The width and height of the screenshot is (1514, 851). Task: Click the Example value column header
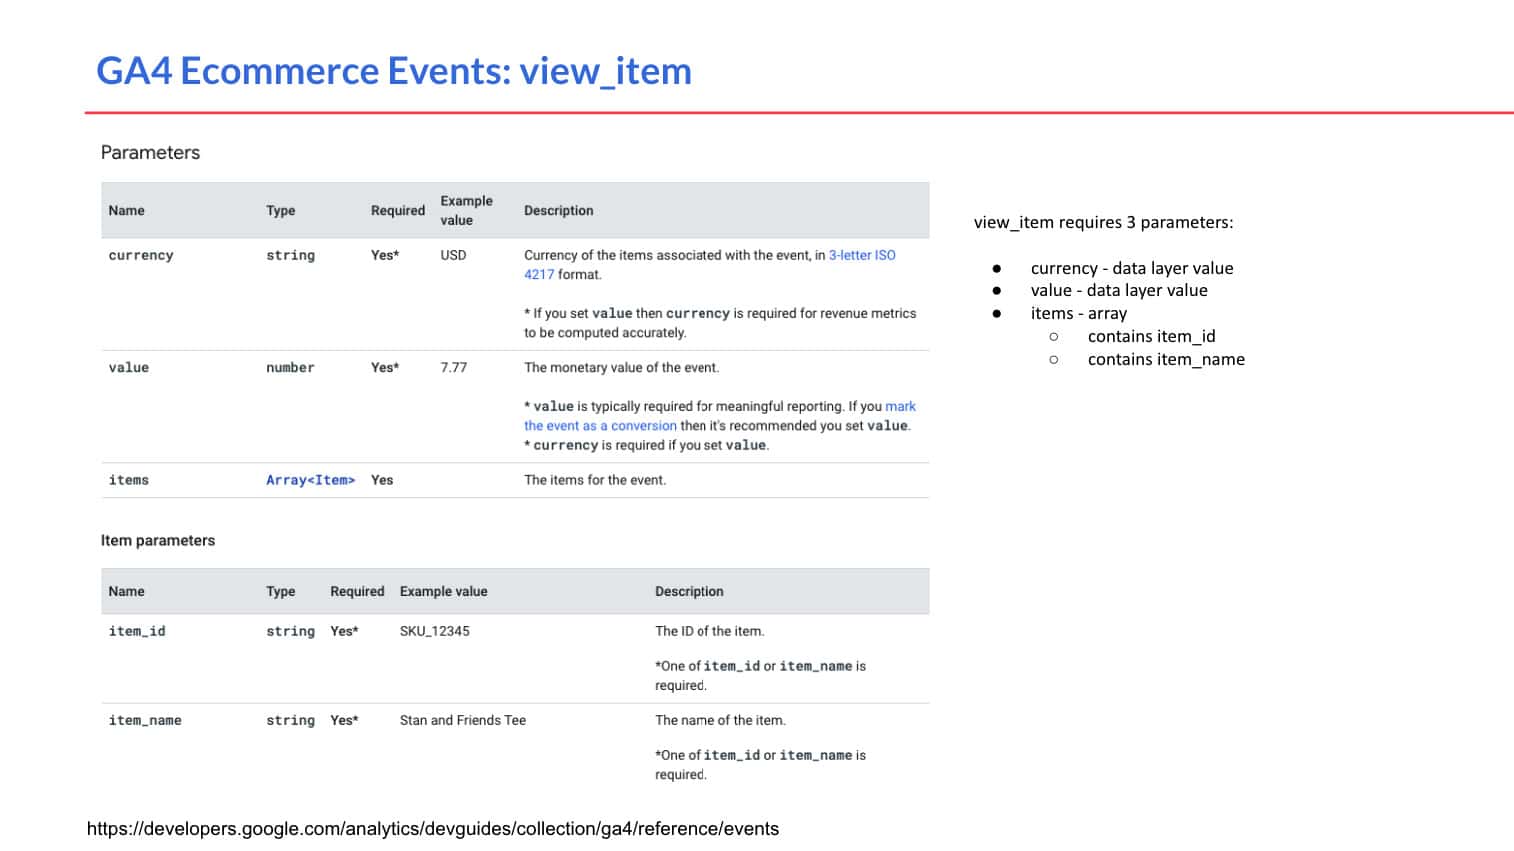pos(466,210)
